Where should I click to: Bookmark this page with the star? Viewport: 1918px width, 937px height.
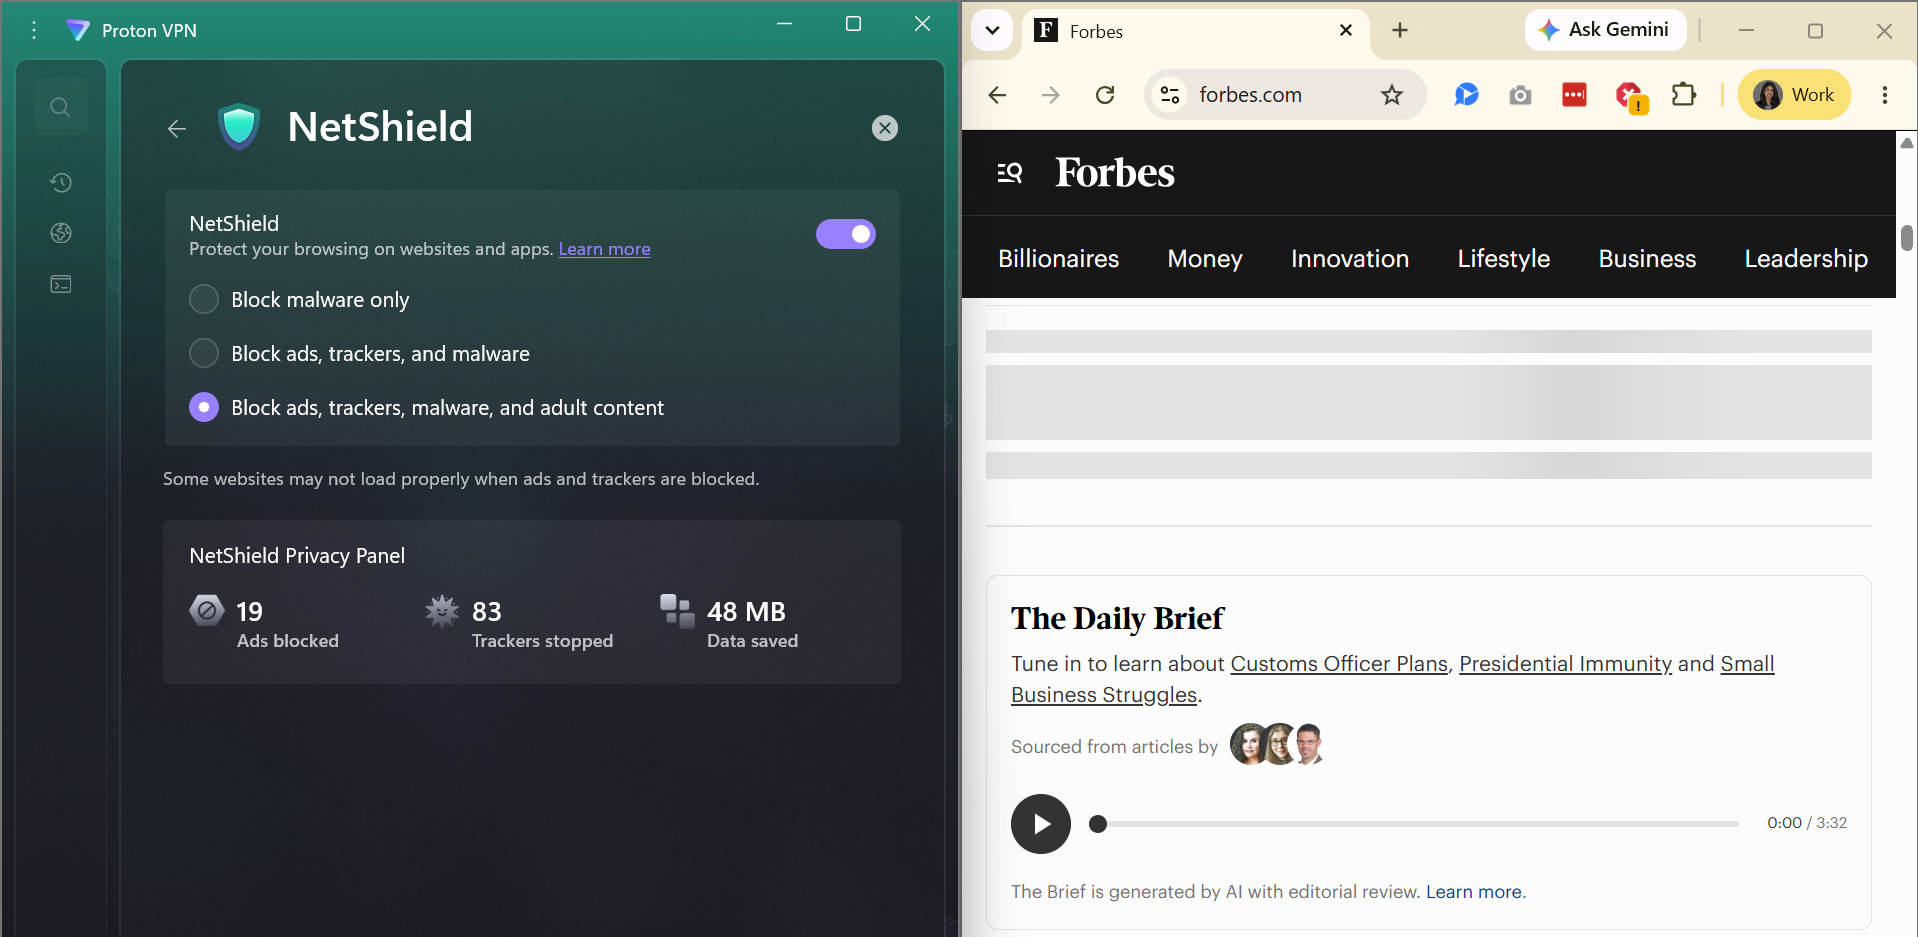click(x=1392, y=95)
